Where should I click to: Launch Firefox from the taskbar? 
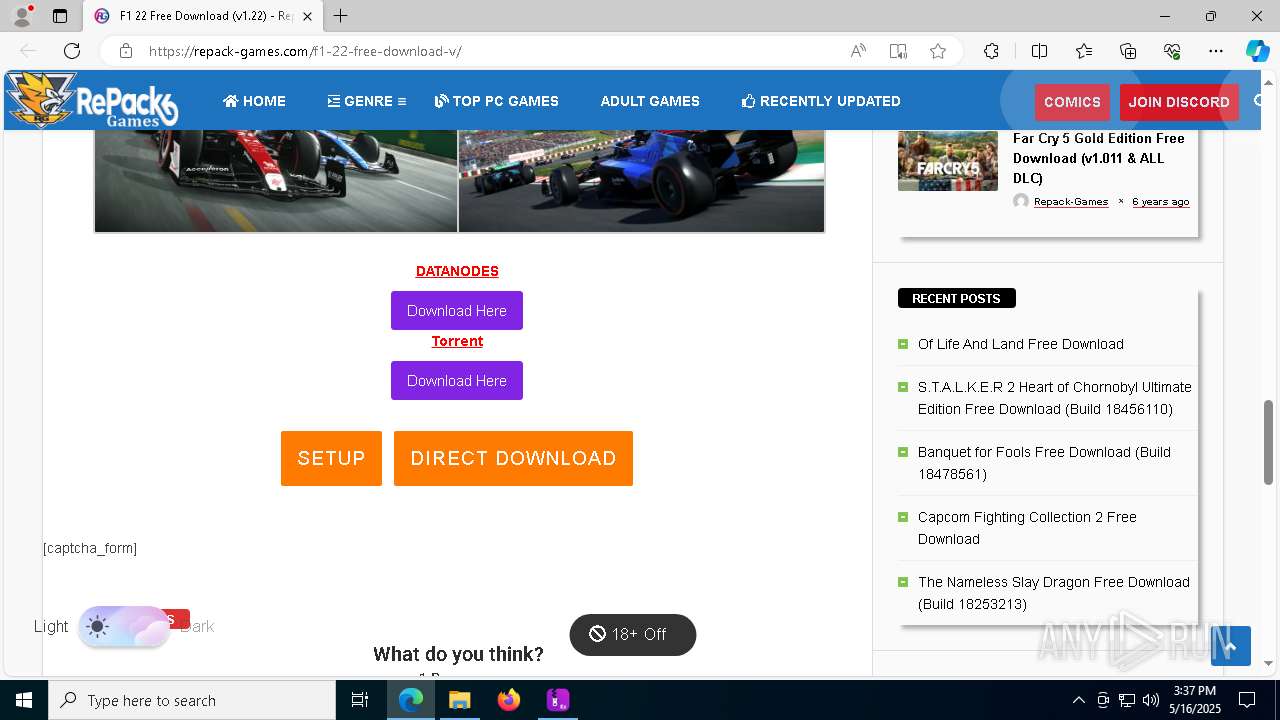pyautogui.click(x=508, y=700)
